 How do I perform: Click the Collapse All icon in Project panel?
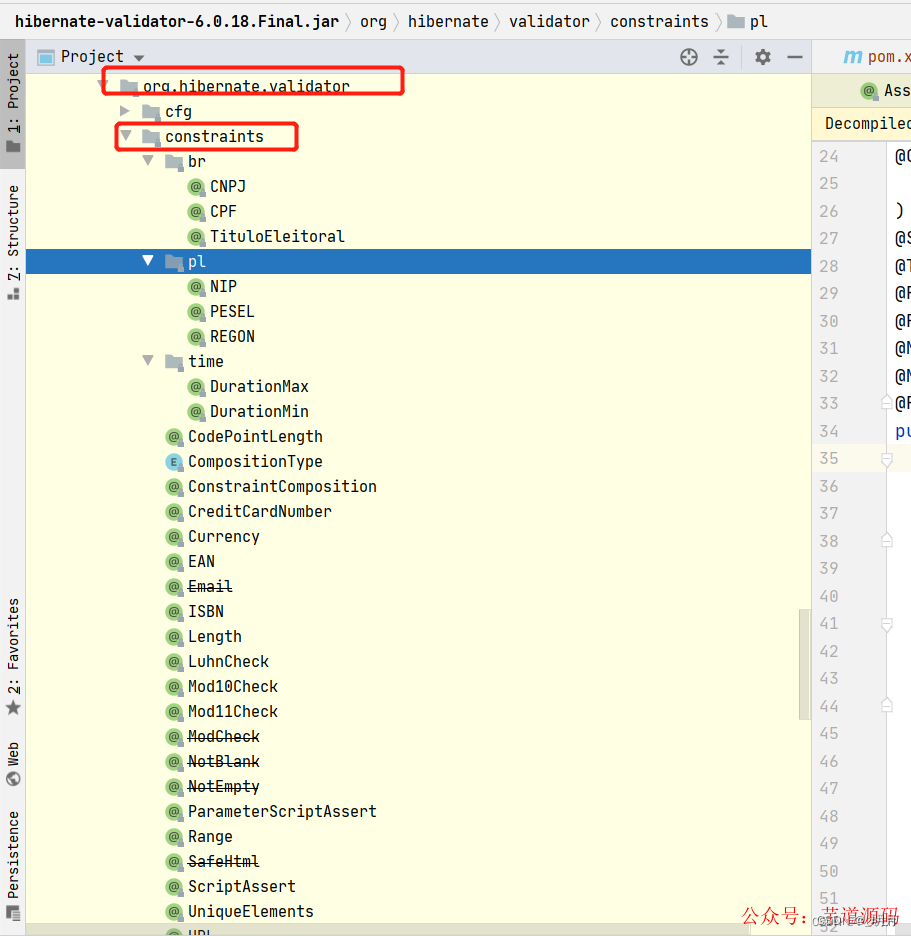(x=721, y=57)
